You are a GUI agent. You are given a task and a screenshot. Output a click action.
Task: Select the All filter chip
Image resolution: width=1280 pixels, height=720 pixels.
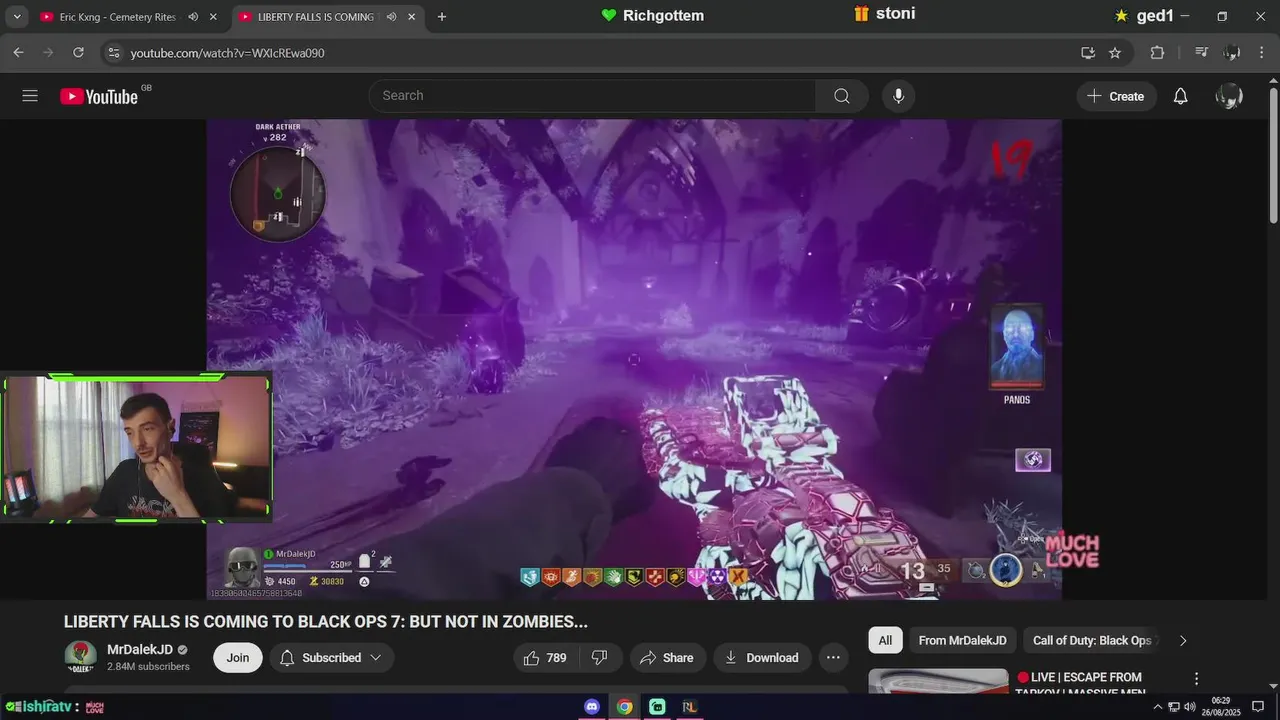tap(885, 641)
